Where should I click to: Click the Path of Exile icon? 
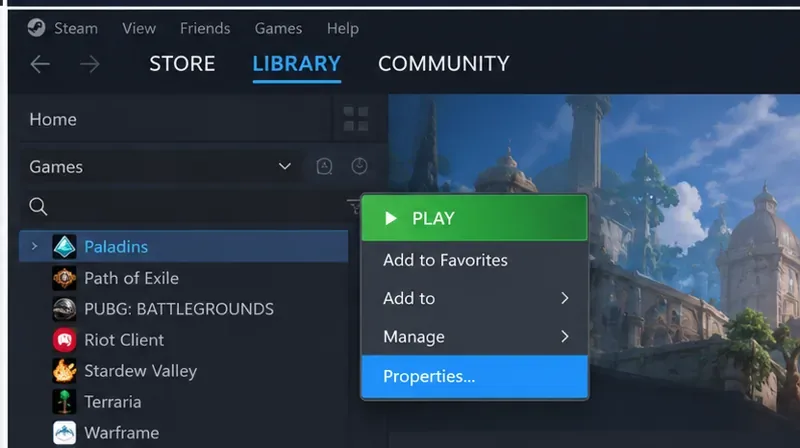[64, 278]
